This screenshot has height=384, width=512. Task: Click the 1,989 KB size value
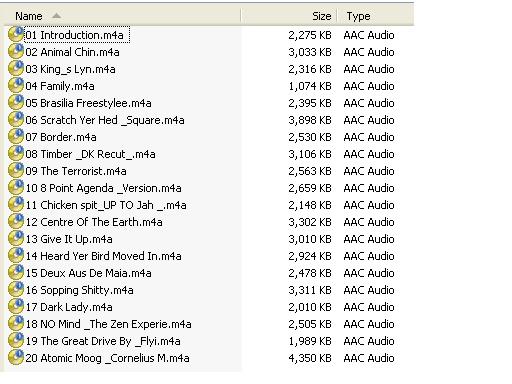tap(310, 341)
